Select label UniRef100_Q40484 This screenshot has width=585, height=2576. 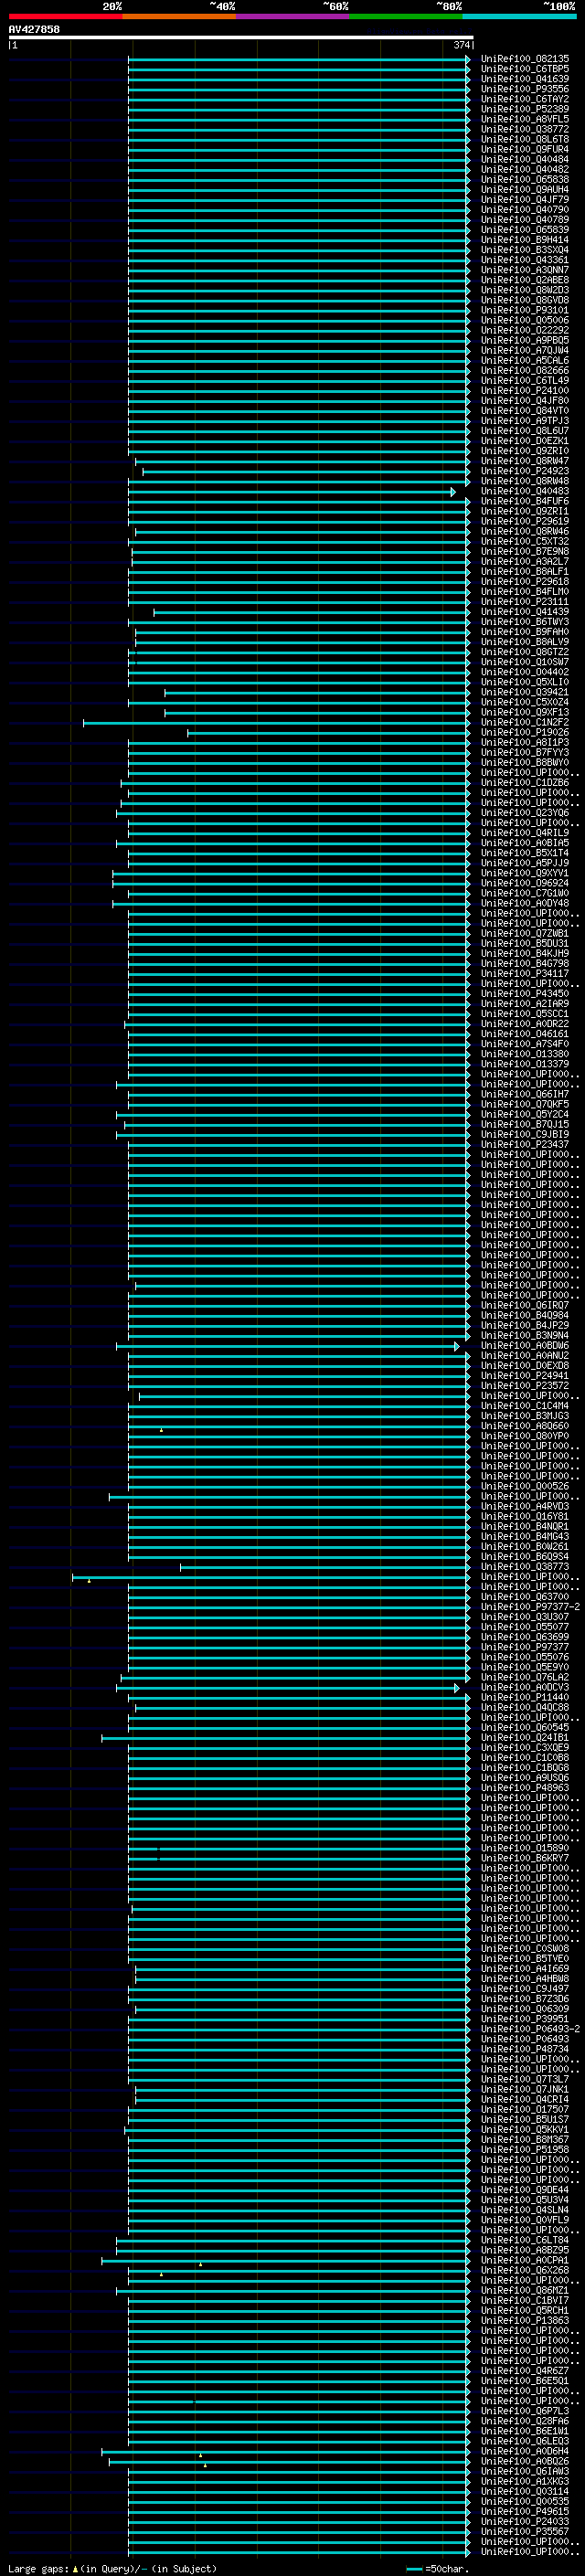click(x=525, y=159)
